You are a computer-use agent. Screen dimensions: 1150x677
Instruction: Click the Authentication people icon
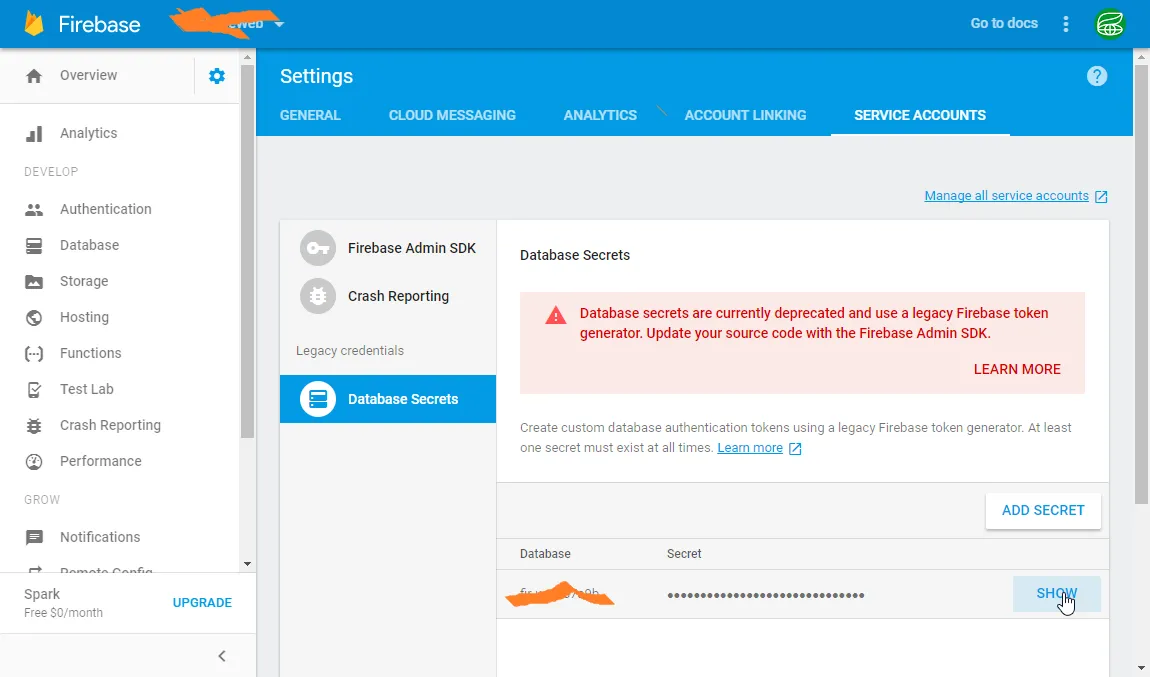(34, 210)
